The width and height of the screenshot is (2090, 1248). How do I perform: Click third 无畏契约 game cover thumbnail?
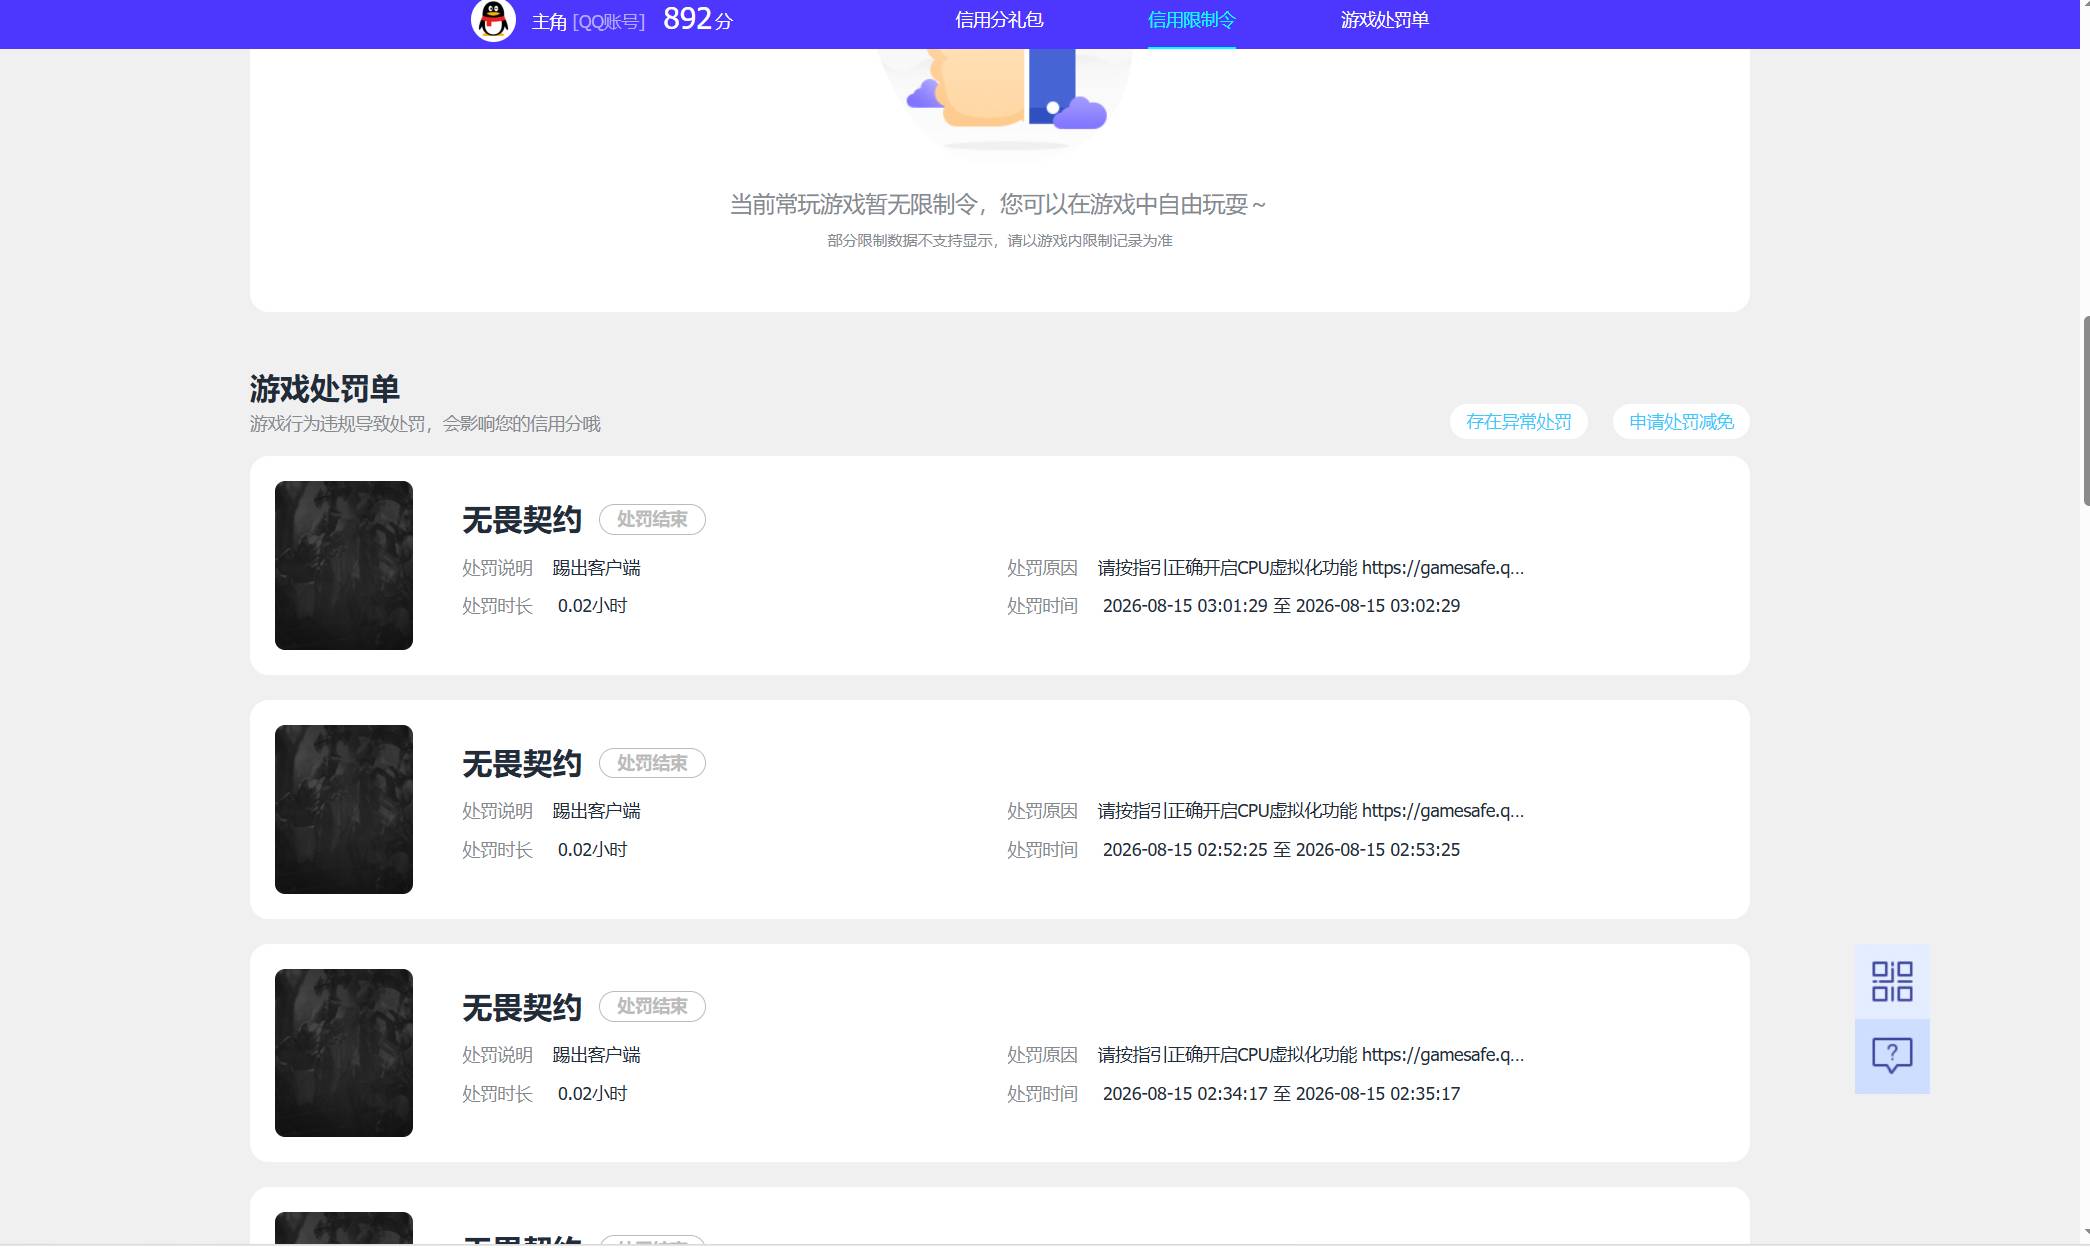coord(344,1053)
